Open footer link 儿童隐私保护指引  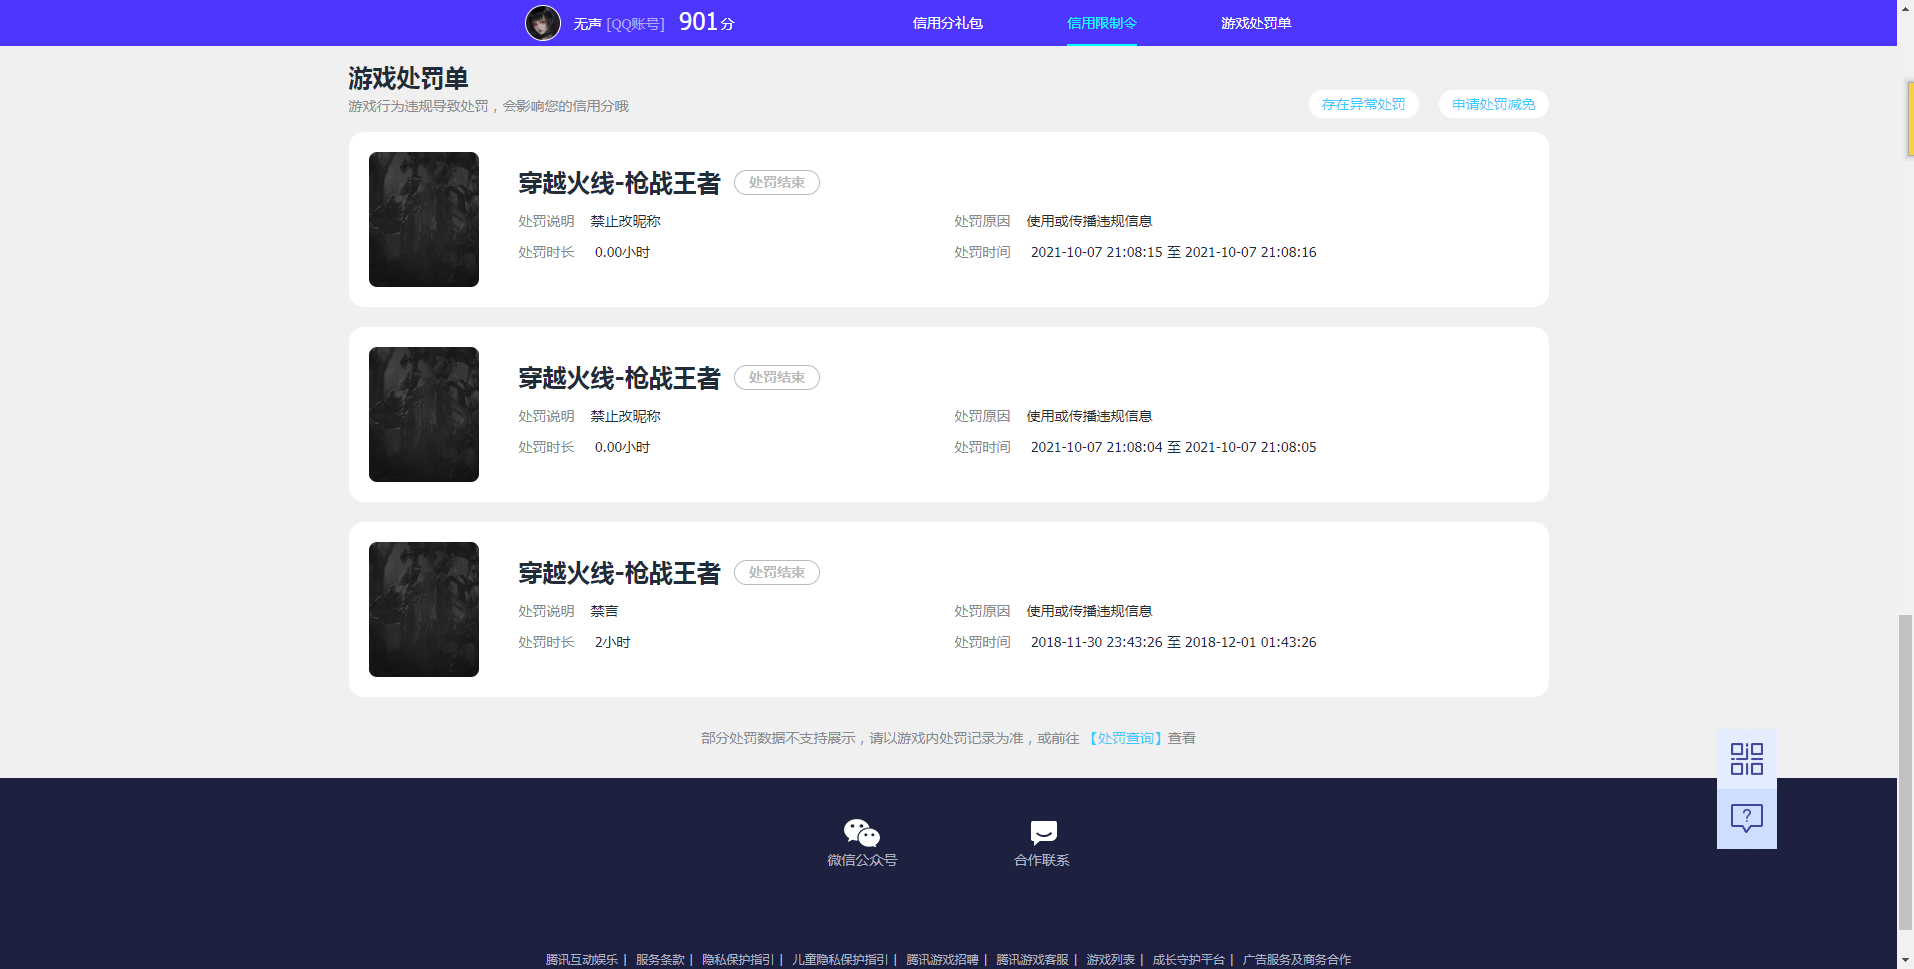[x=840, y=959]
